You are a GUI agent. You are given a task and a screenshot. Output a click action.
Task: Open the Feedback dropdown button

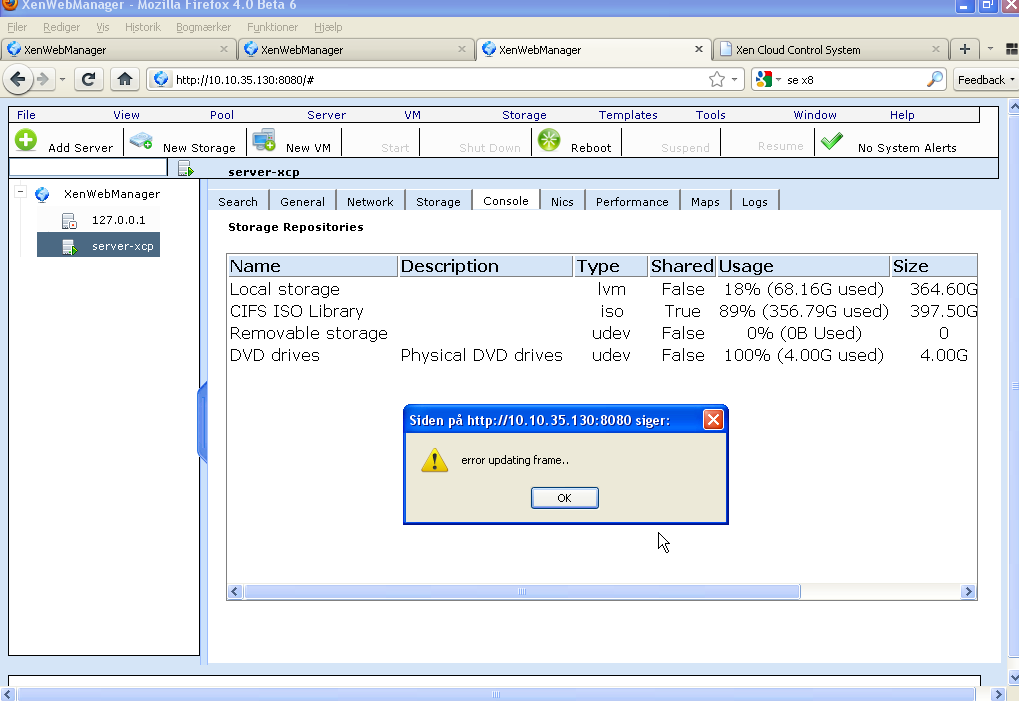tap(985, 79)
